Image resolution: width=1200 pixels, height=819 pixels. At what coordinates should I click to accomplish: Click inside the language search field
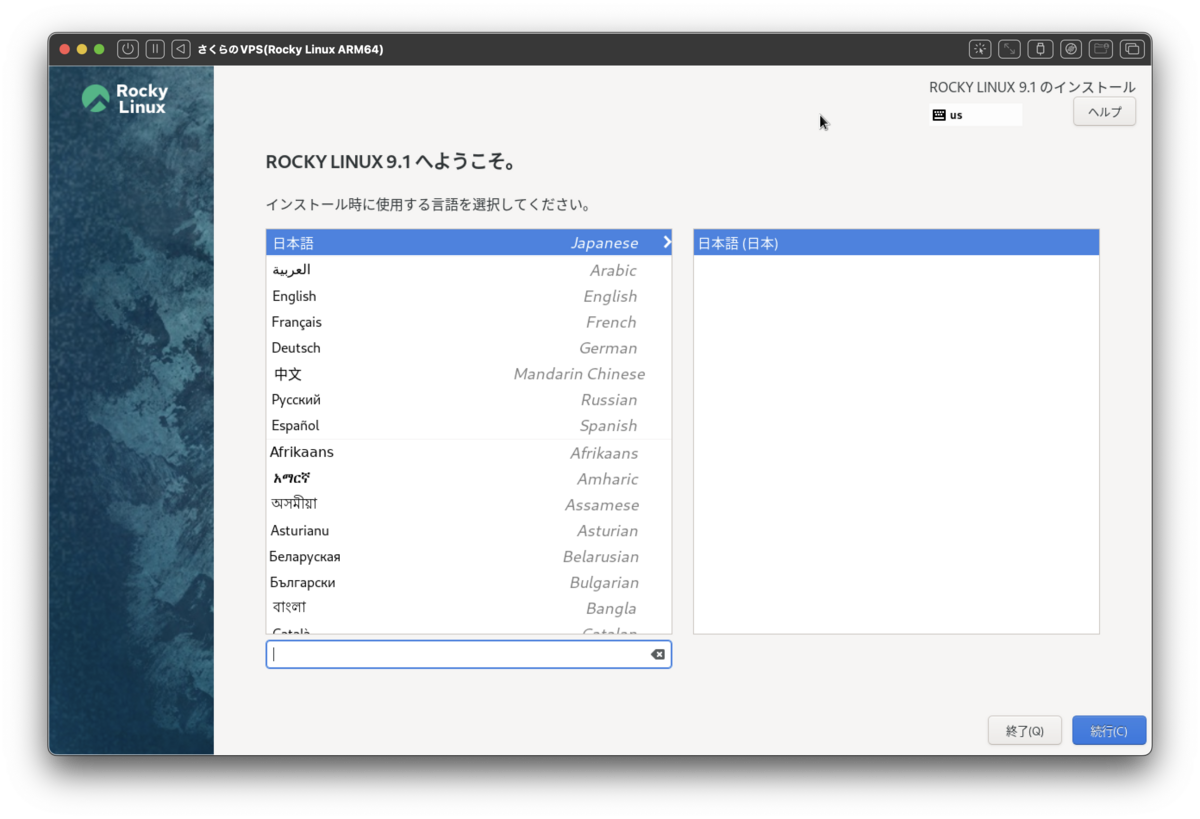(x=460, y=654)
